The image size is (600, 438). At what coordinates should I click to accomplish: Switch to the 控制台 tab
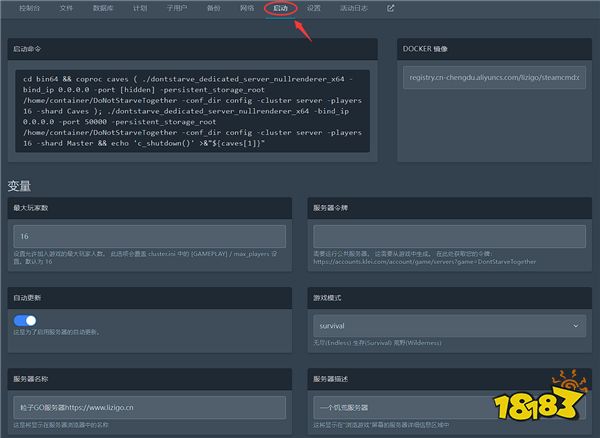point(30,8)
